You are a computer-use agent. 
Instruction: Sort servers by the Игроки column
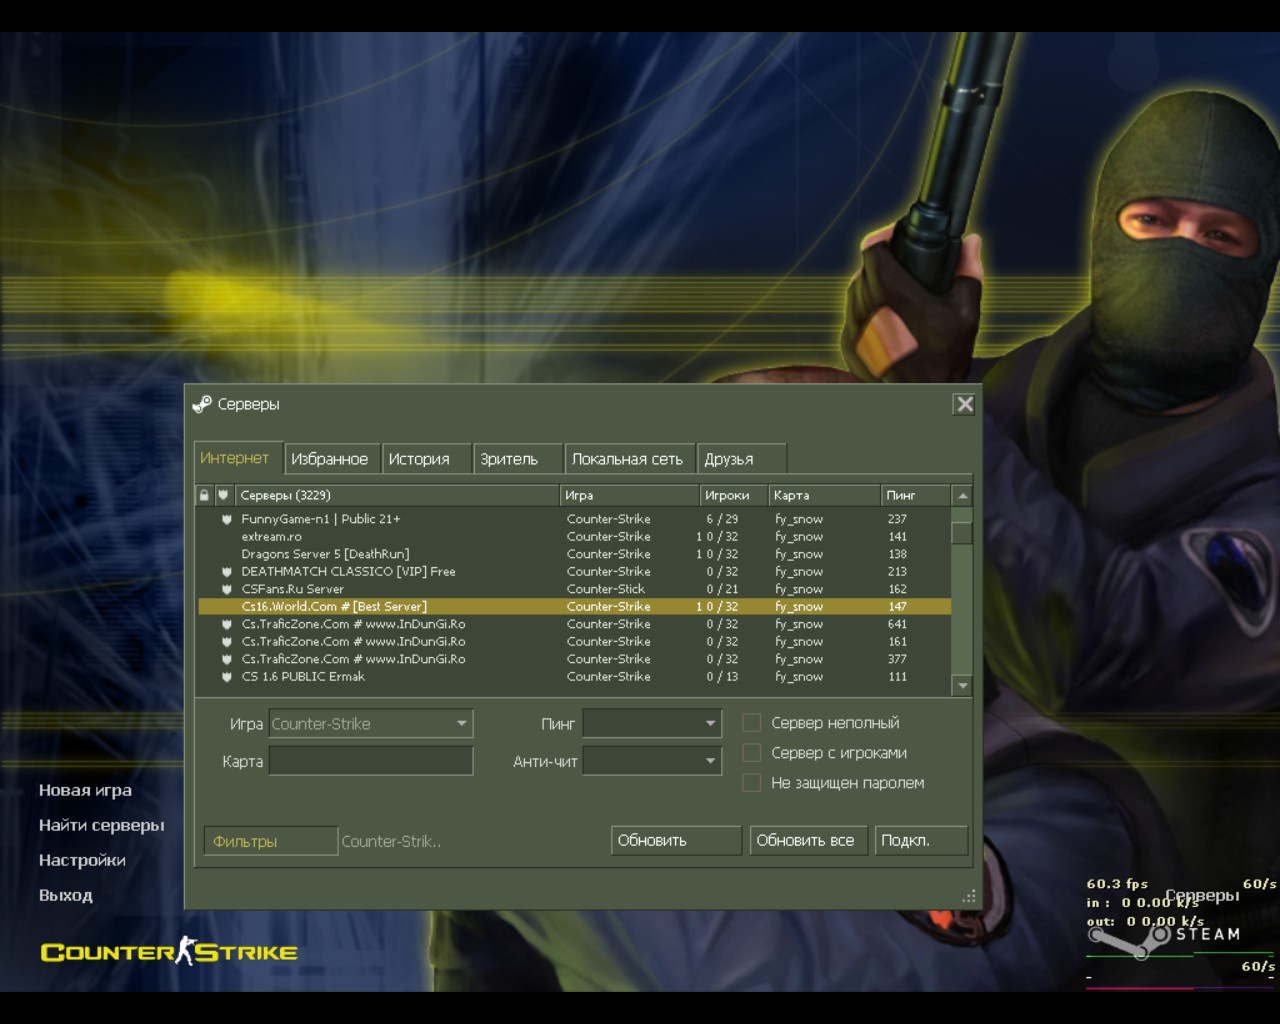[734, 495]
